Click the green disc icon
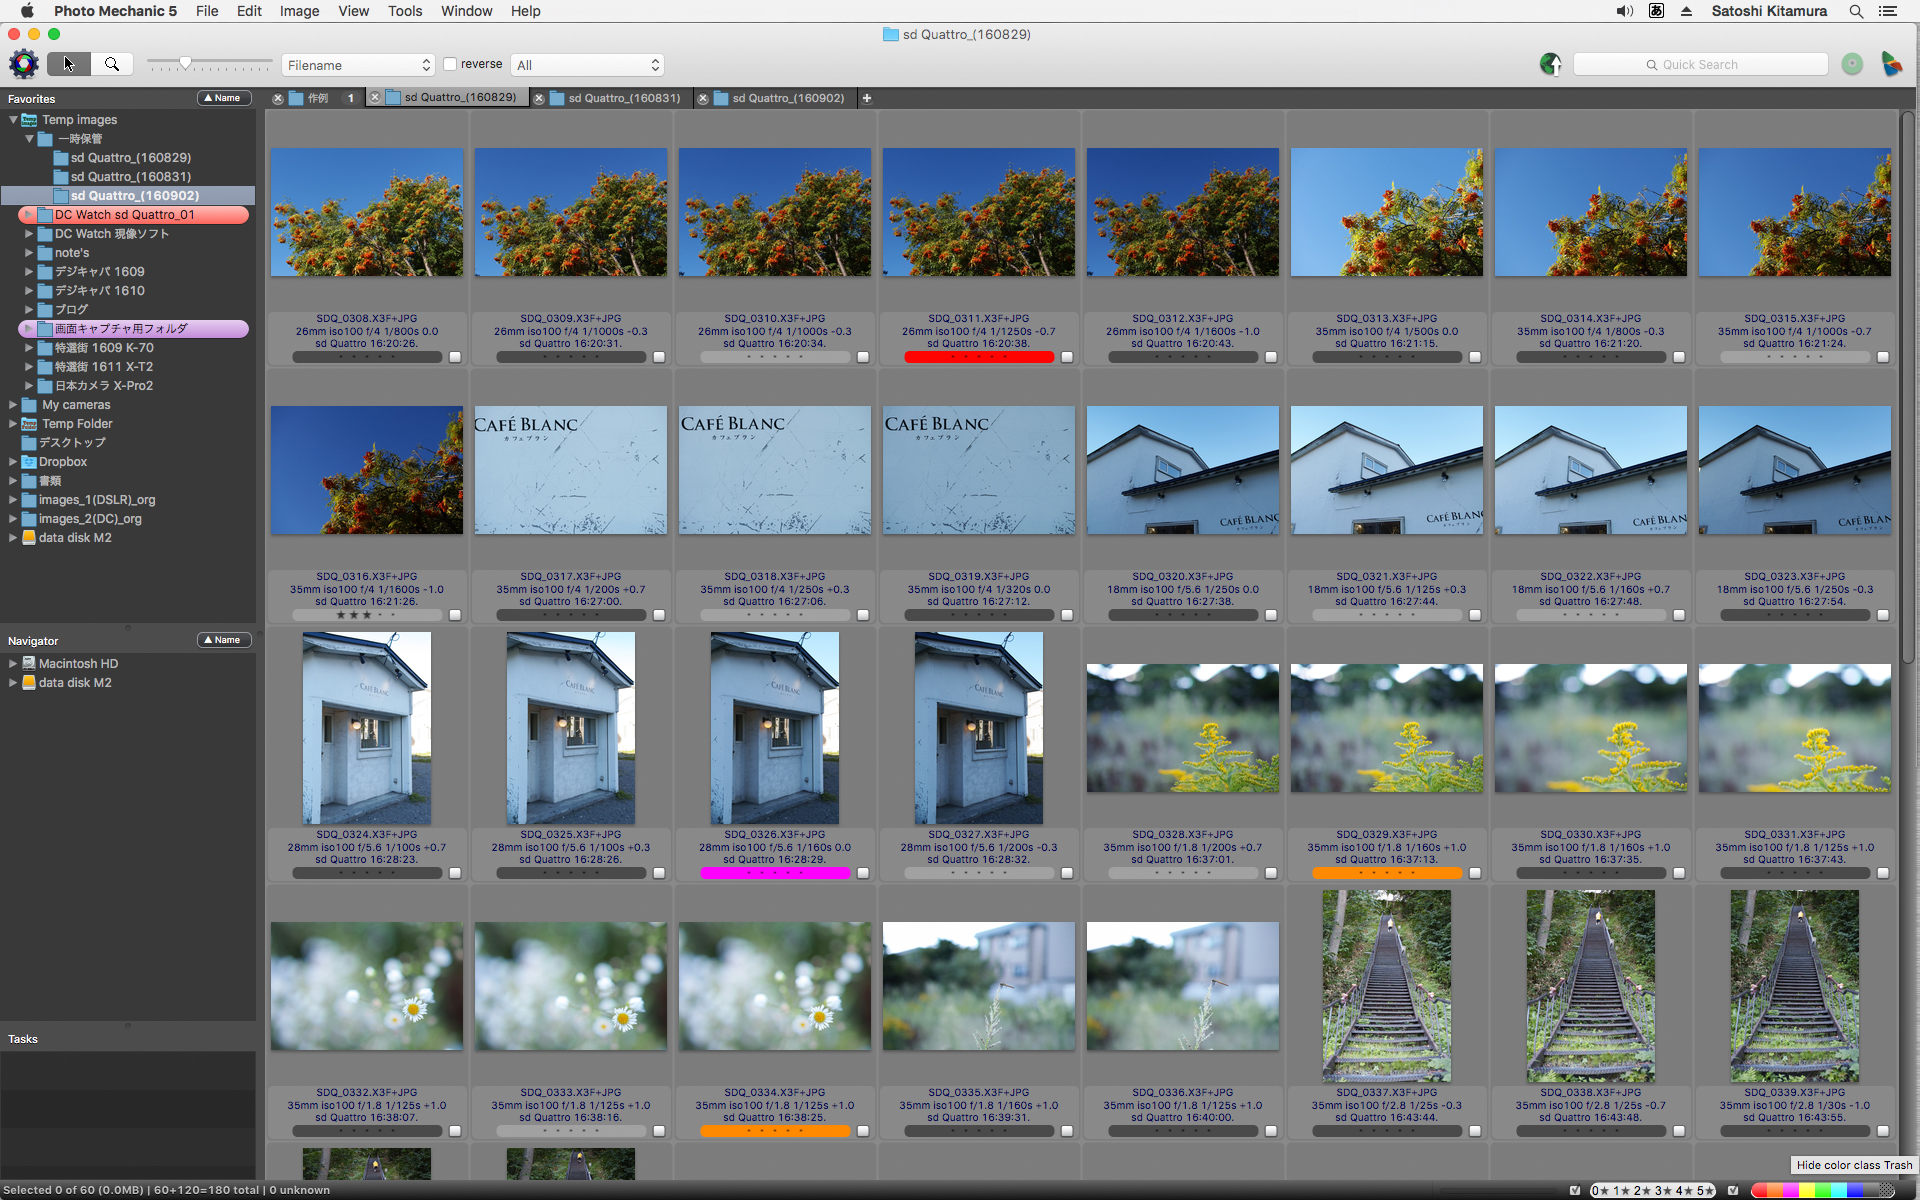Viewport: 1920px width, 1200px height. coord(1852,65)
